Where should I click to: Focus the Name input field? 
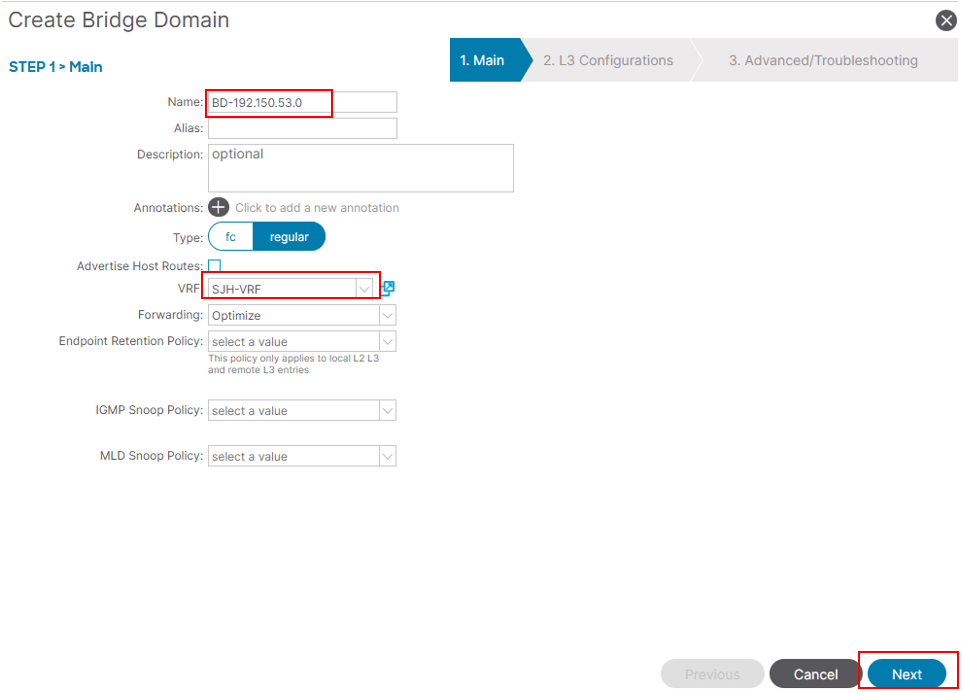pyautogui.click(x=302, y=102)
